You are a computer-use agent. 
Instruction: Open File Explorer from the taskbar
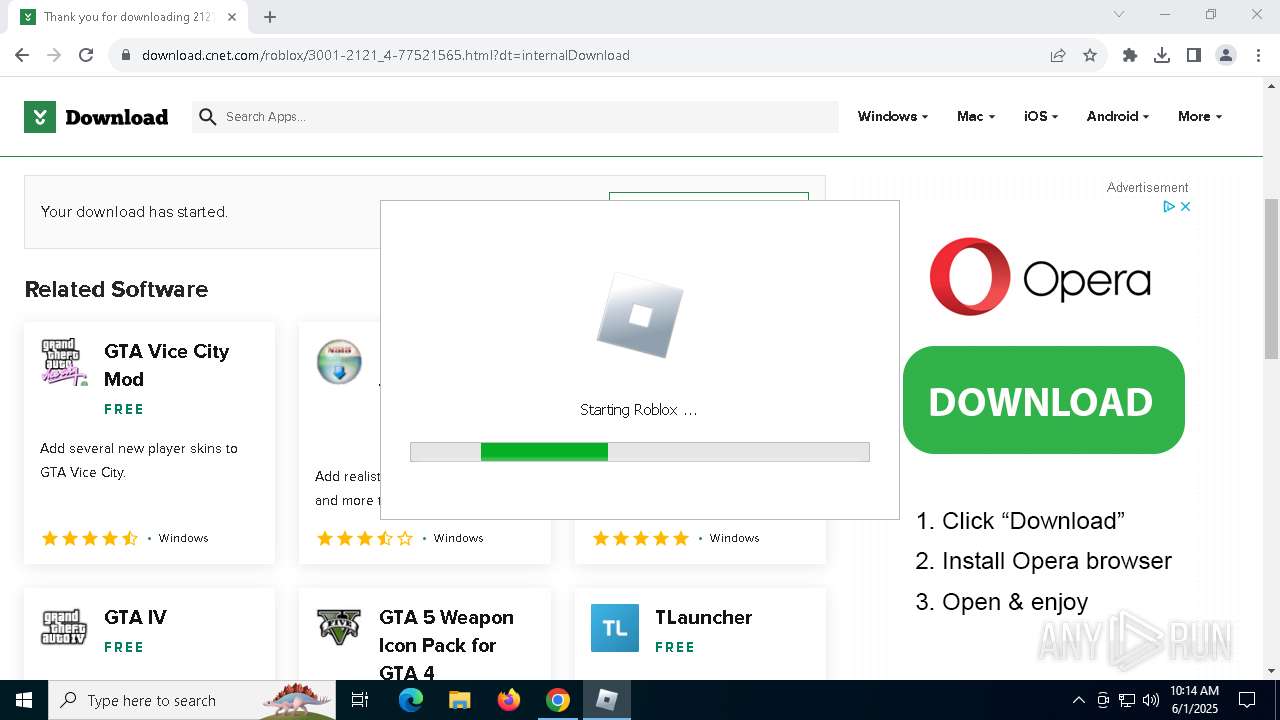point(460,700)
